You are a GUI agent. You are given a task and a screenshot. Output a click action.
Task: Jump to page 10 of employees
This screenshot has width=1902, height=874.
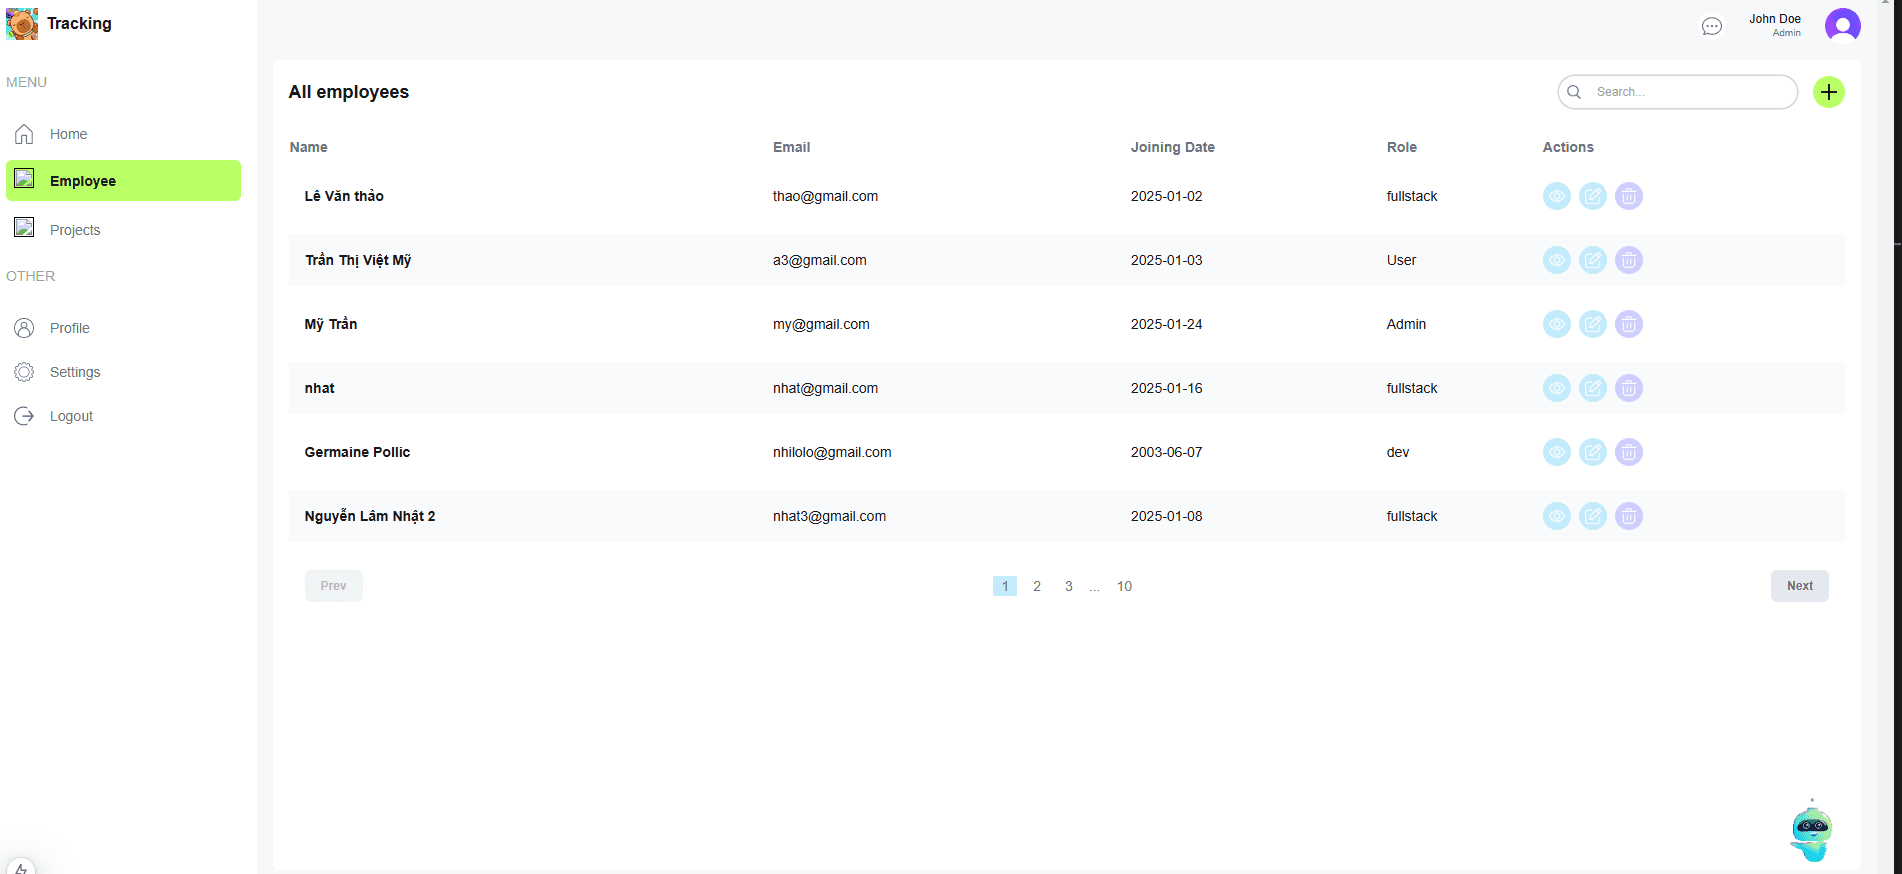1124,586
